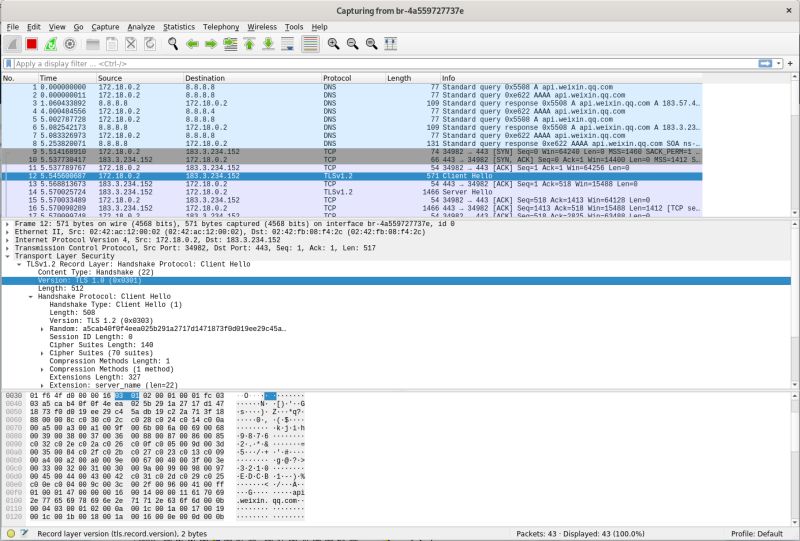Open capture file properties status icon

[x=24, y=533]
